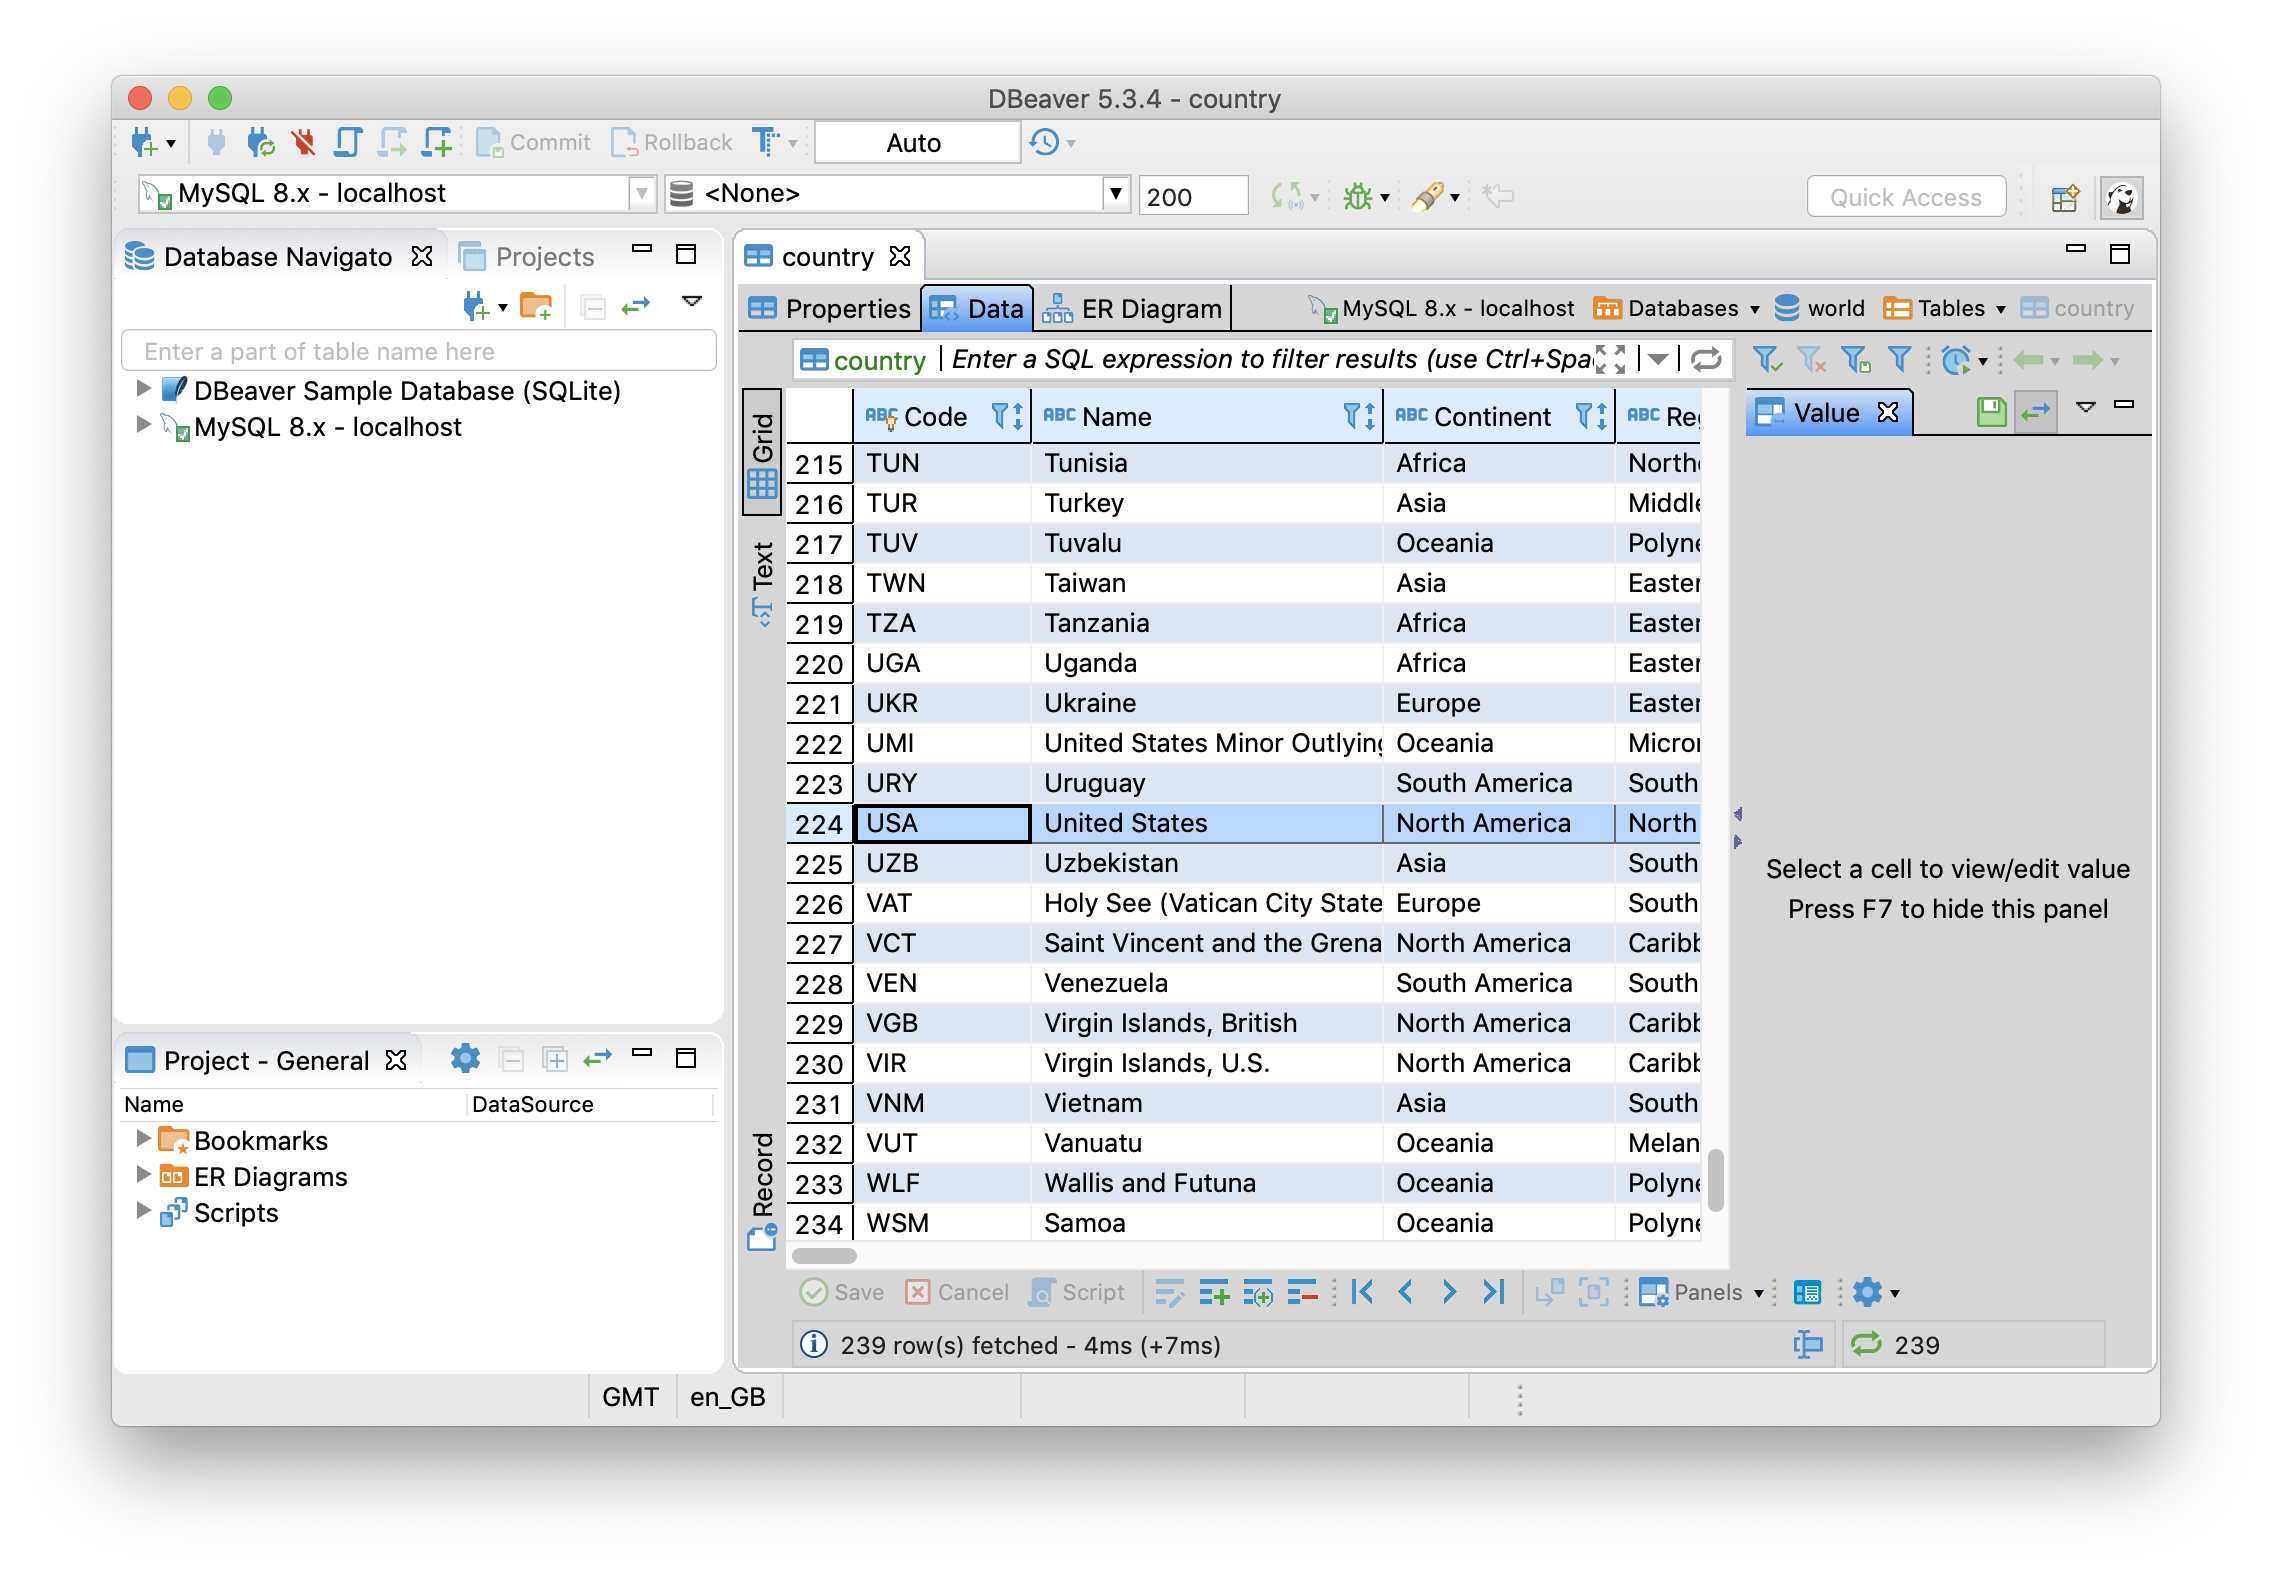
Task: Click the ER Diagram tab icon
Action: (1060, 307)
